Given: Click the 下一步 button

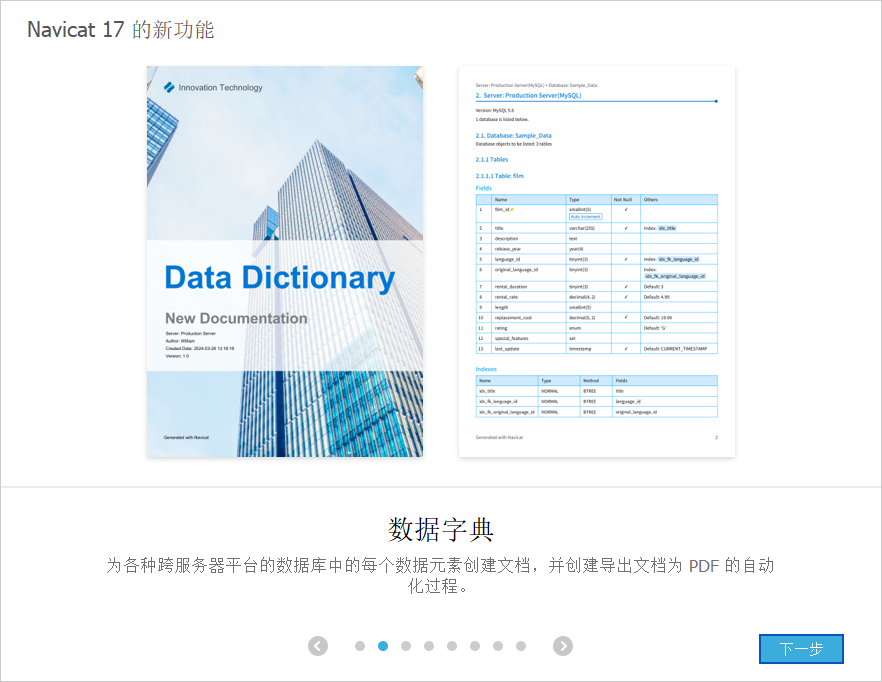Looking at the screenshot, I should click(801, 649).
